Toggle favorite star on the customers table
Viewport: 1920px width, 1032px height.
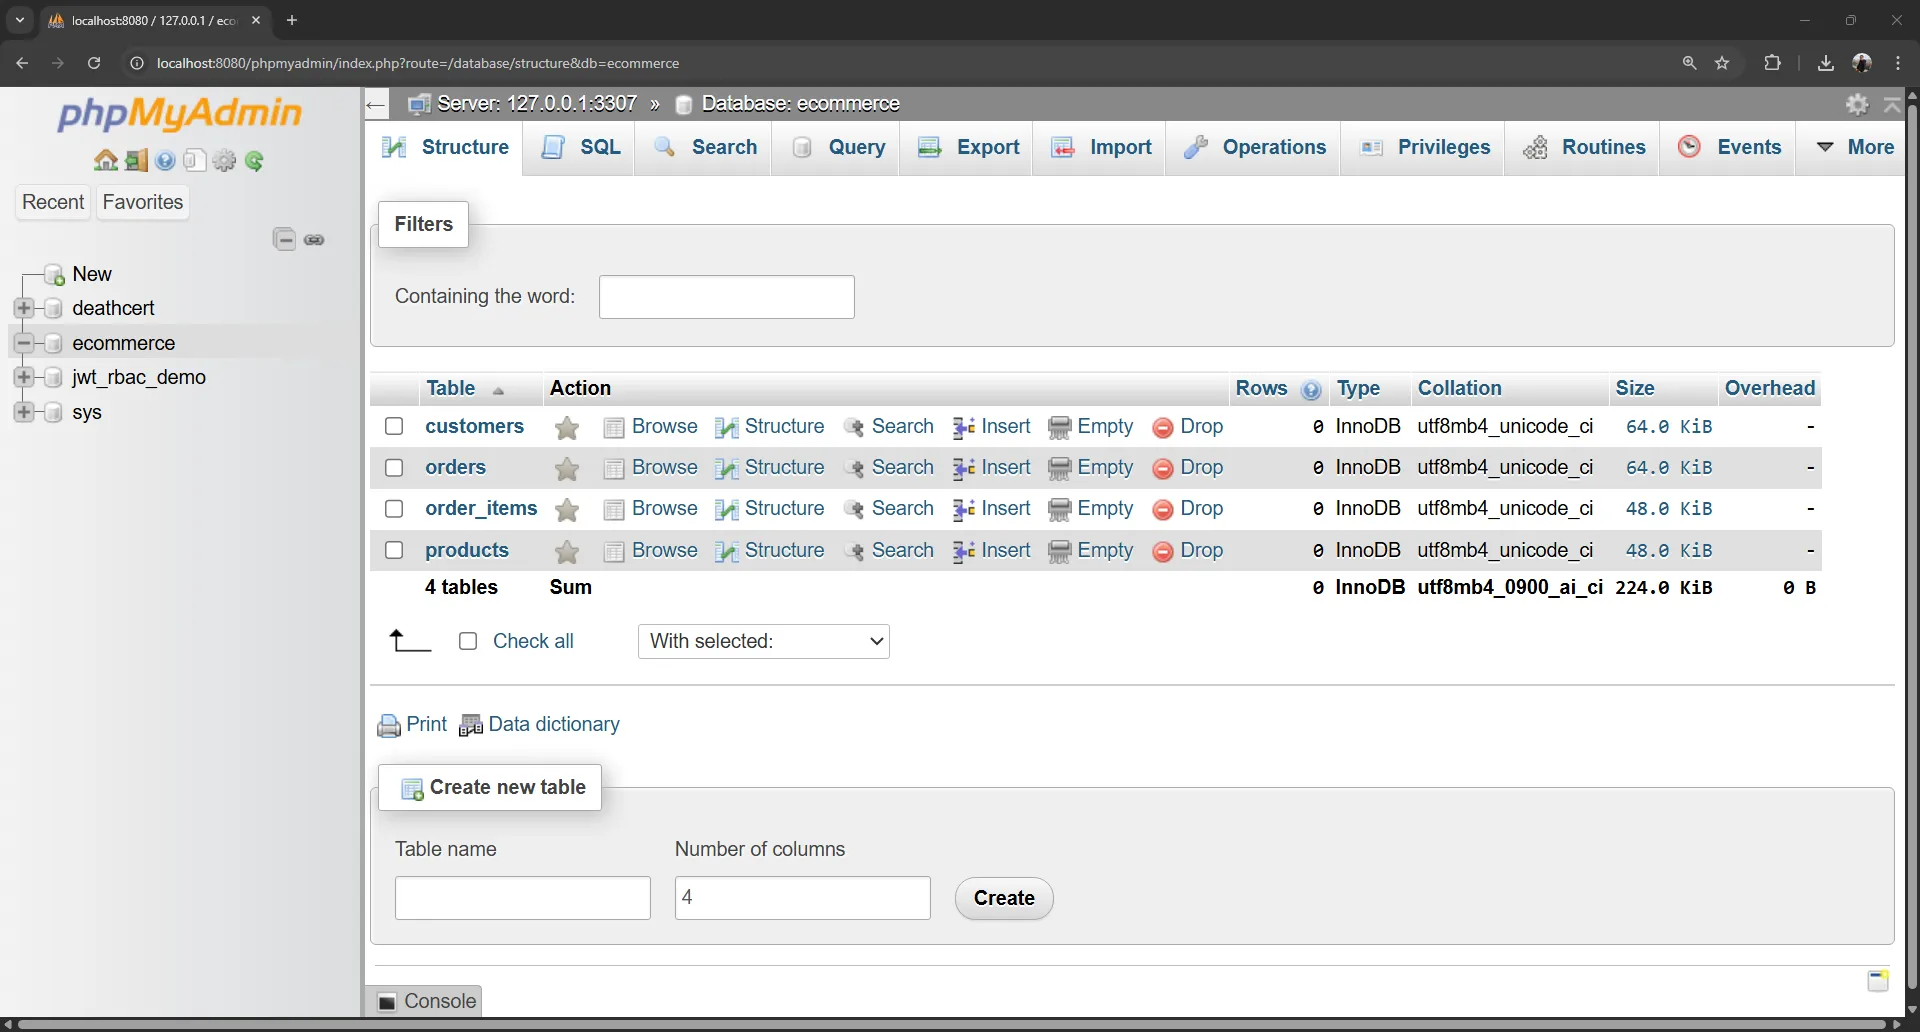click(x=566, y=426)
